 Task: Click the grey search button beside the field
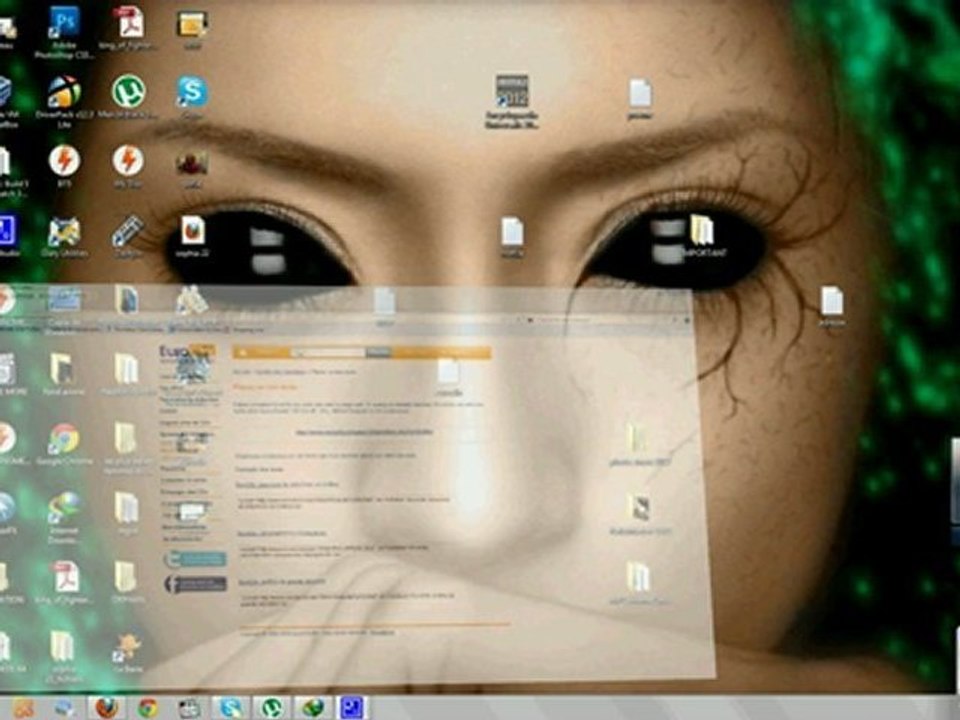pyautogui.click(x=378, y=353)
